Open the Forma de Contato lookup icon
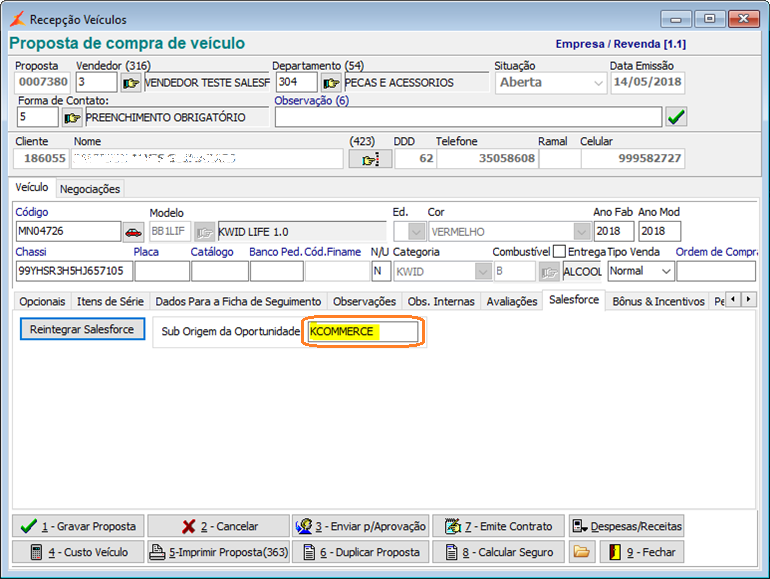Viewport: 770px width, 579px height. coord(72,117)
